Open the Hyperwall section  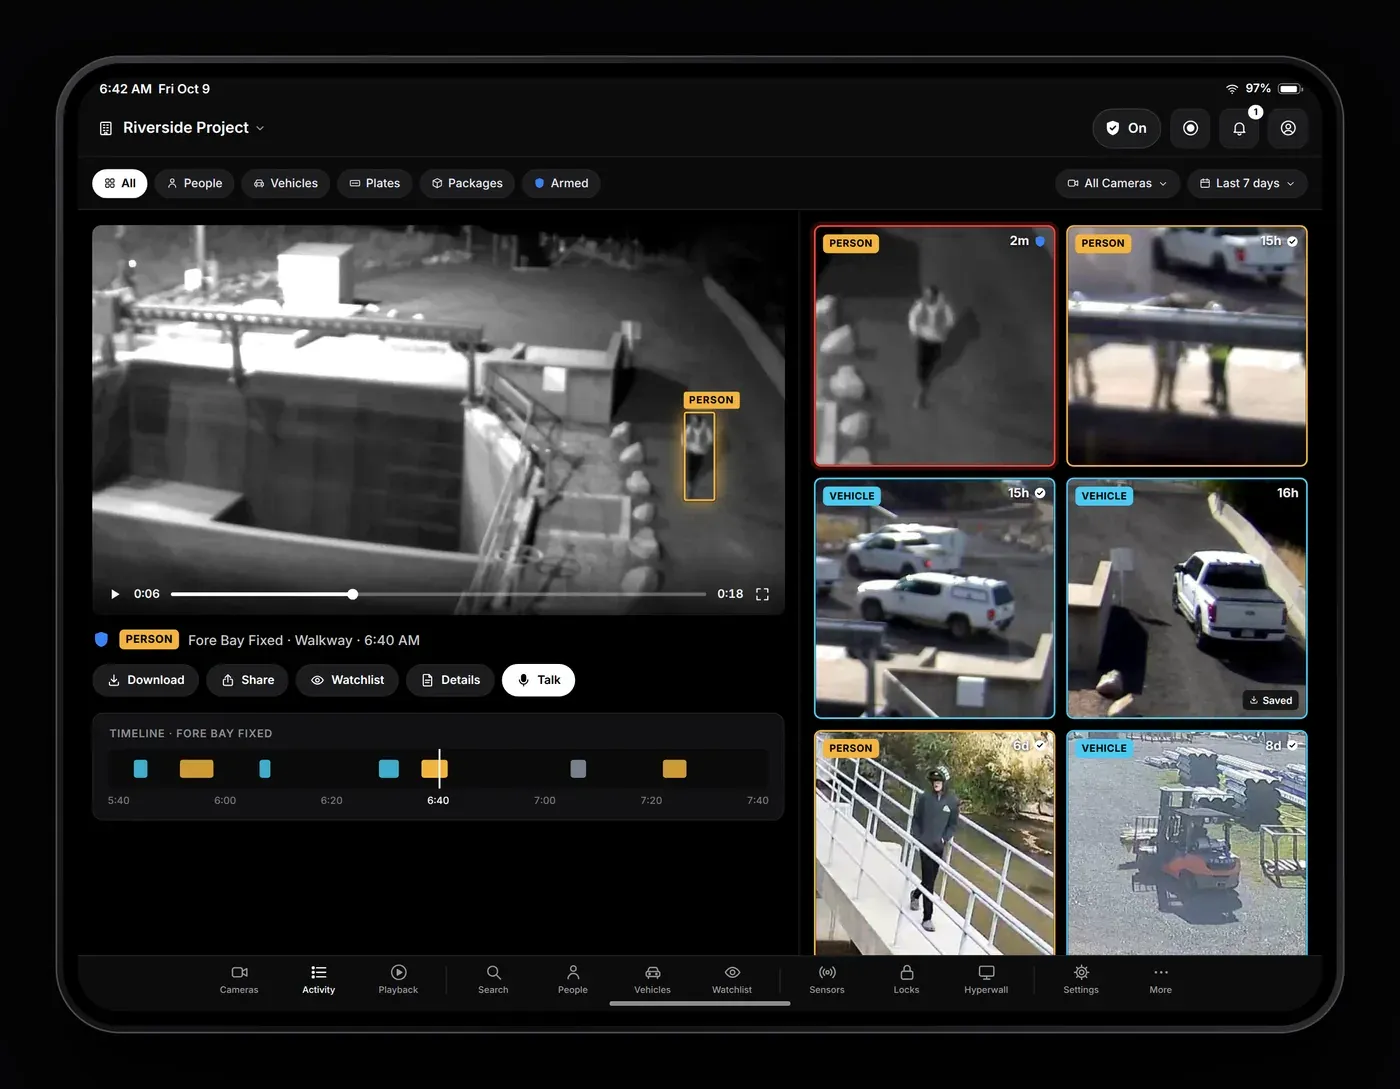click(986, 979)
